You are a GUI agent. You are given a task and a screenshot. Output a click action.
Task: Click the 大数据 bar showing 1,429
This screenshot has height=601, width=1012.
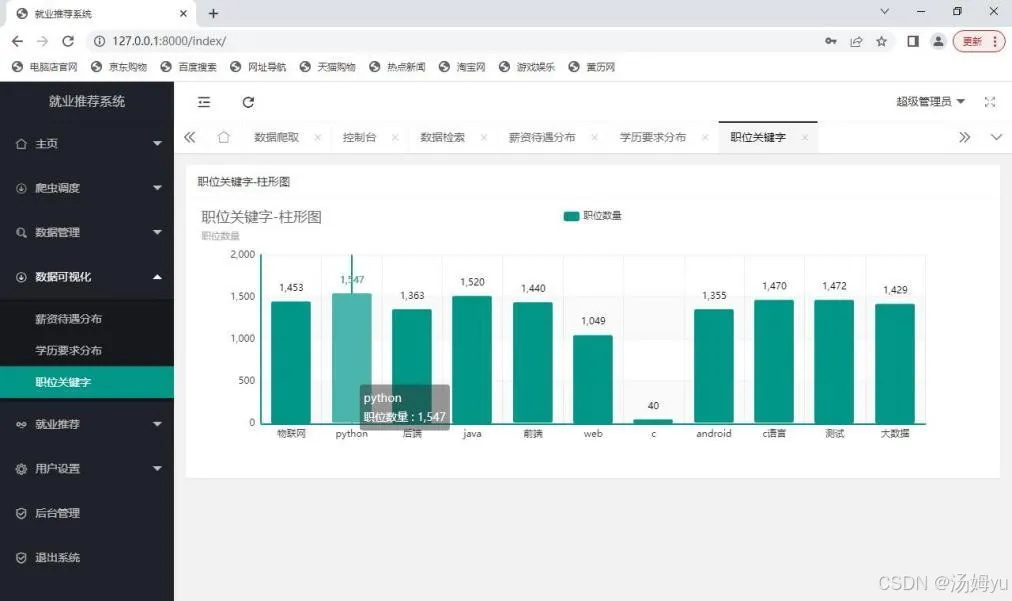895,363
